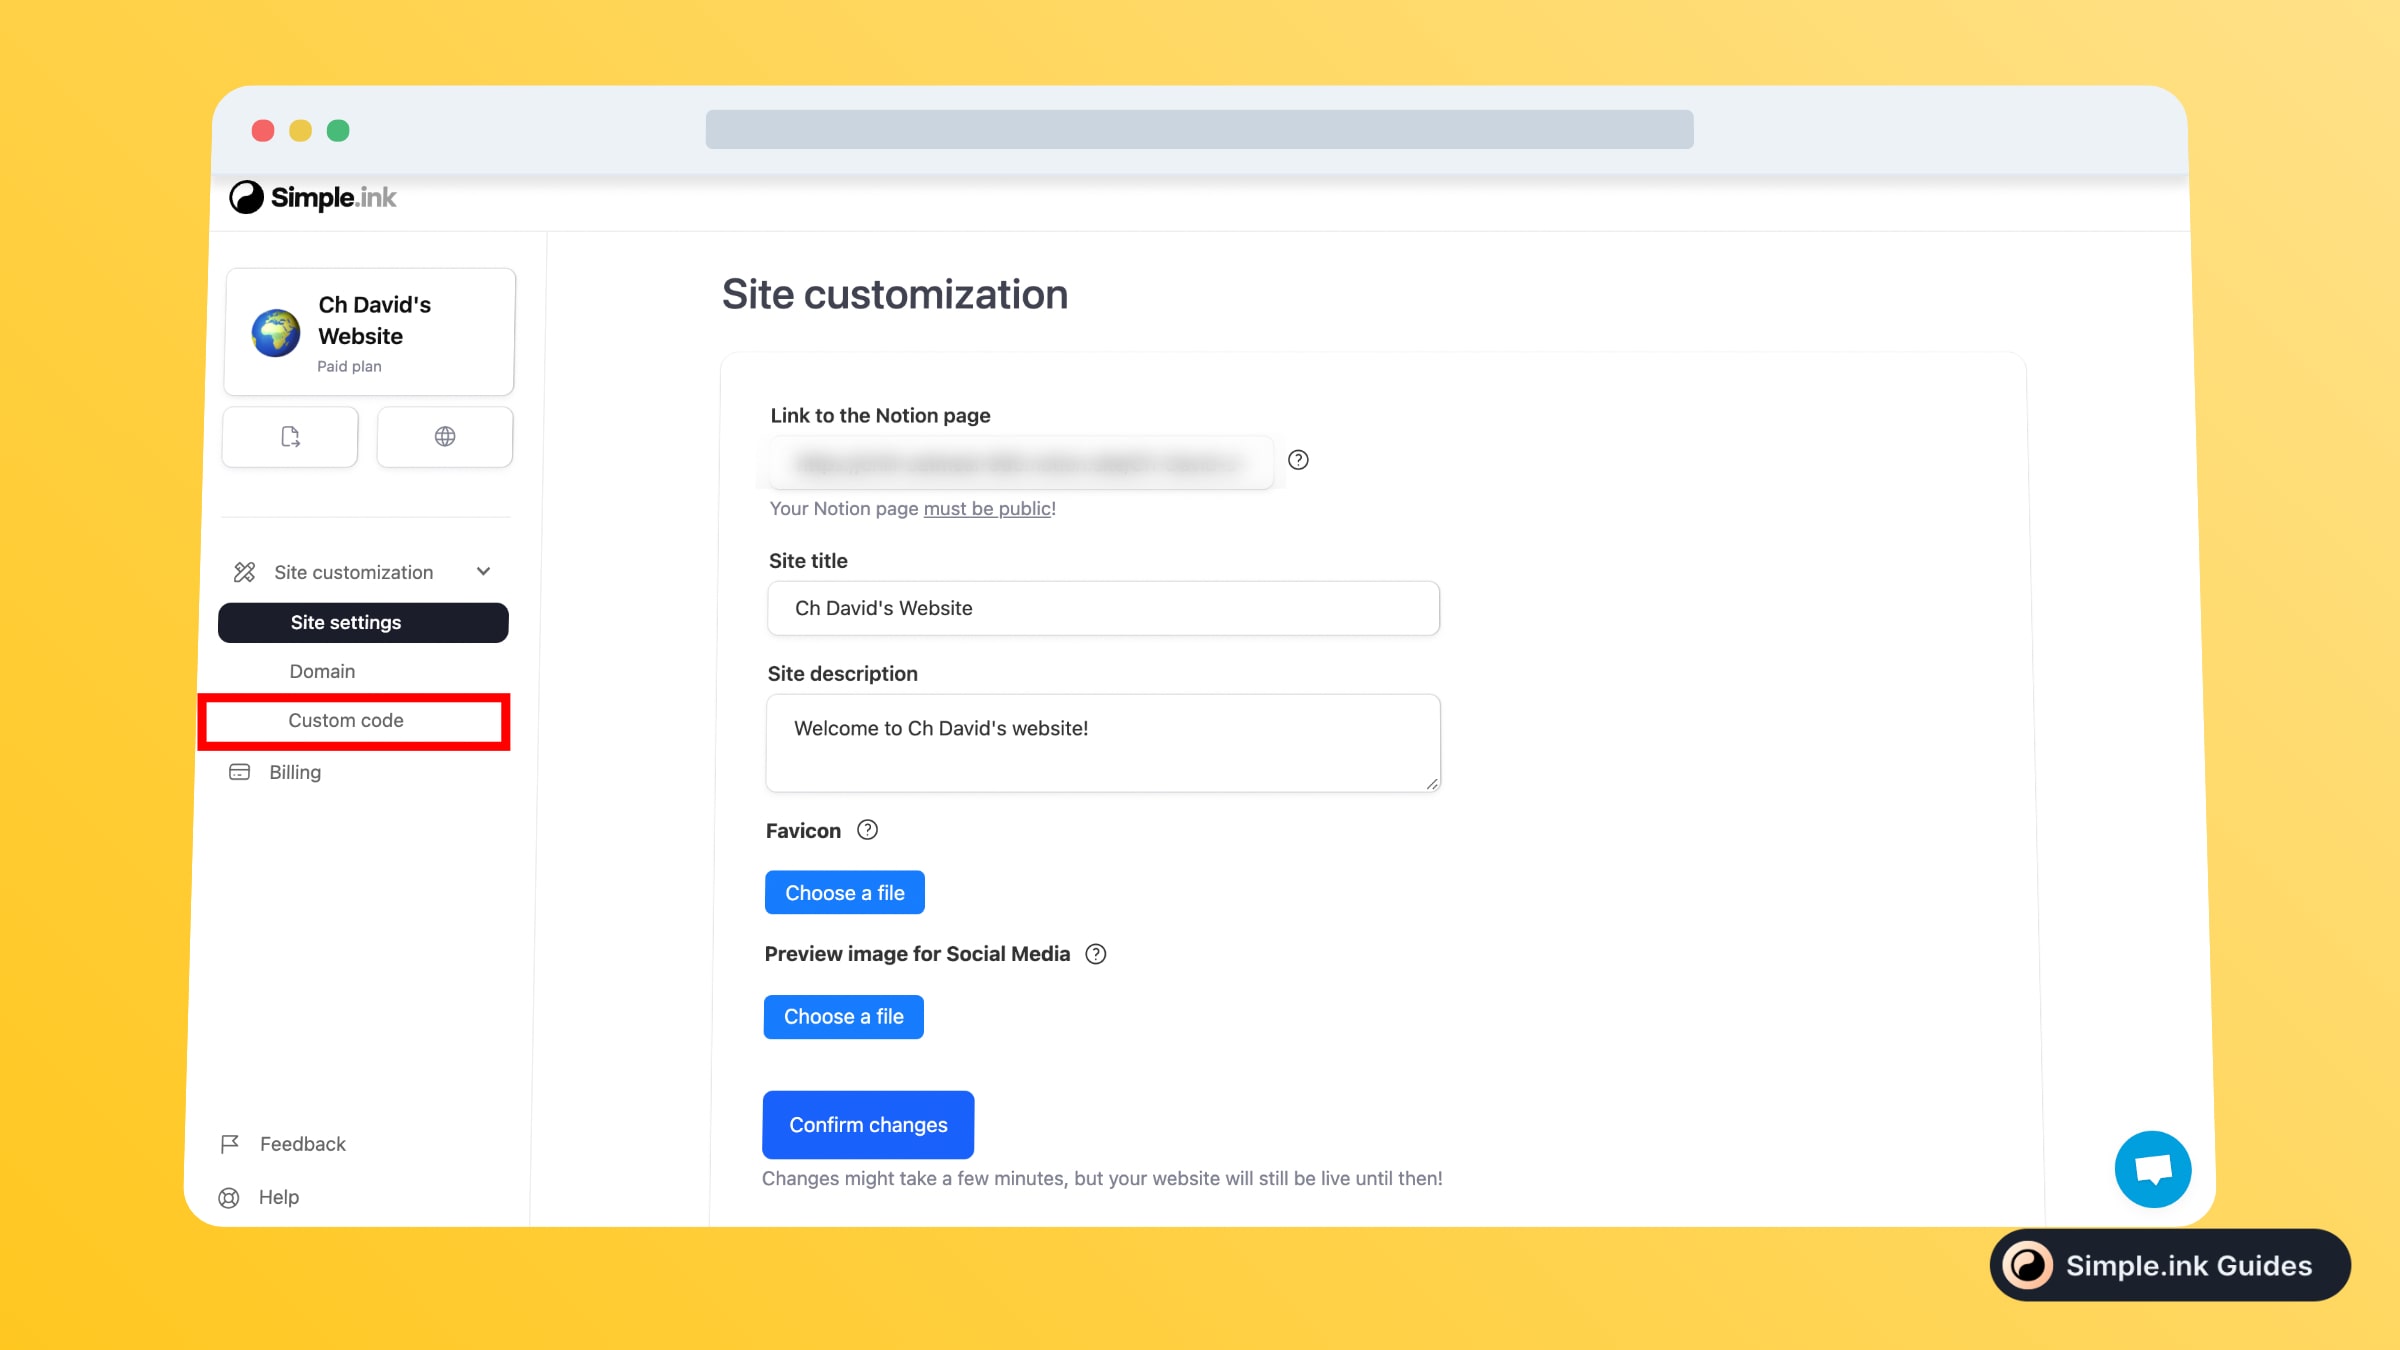This screenshot has height=1350, width=2400.
Task: Open the 'must be public' link
Action: tap(986, 508)
